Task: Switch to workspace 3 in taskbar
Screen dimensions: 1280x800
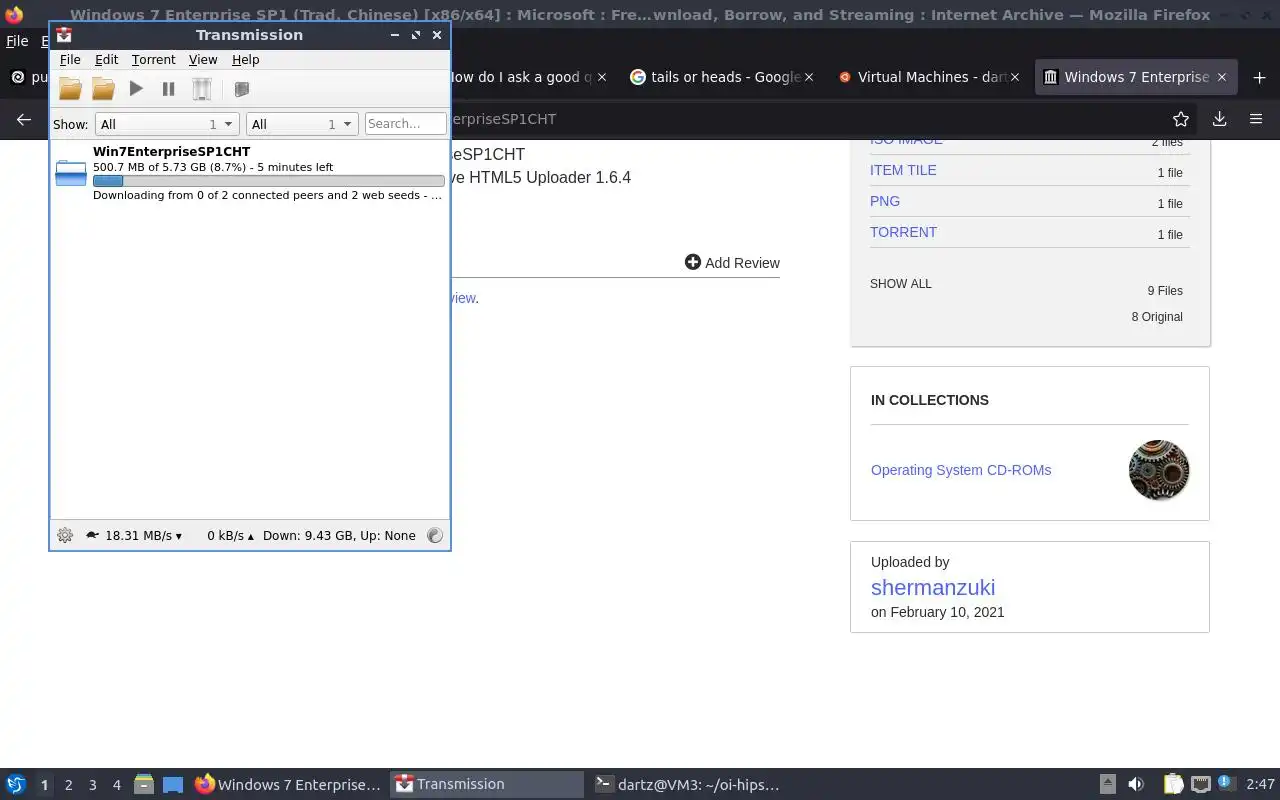Action: click(x=92, y=785)
